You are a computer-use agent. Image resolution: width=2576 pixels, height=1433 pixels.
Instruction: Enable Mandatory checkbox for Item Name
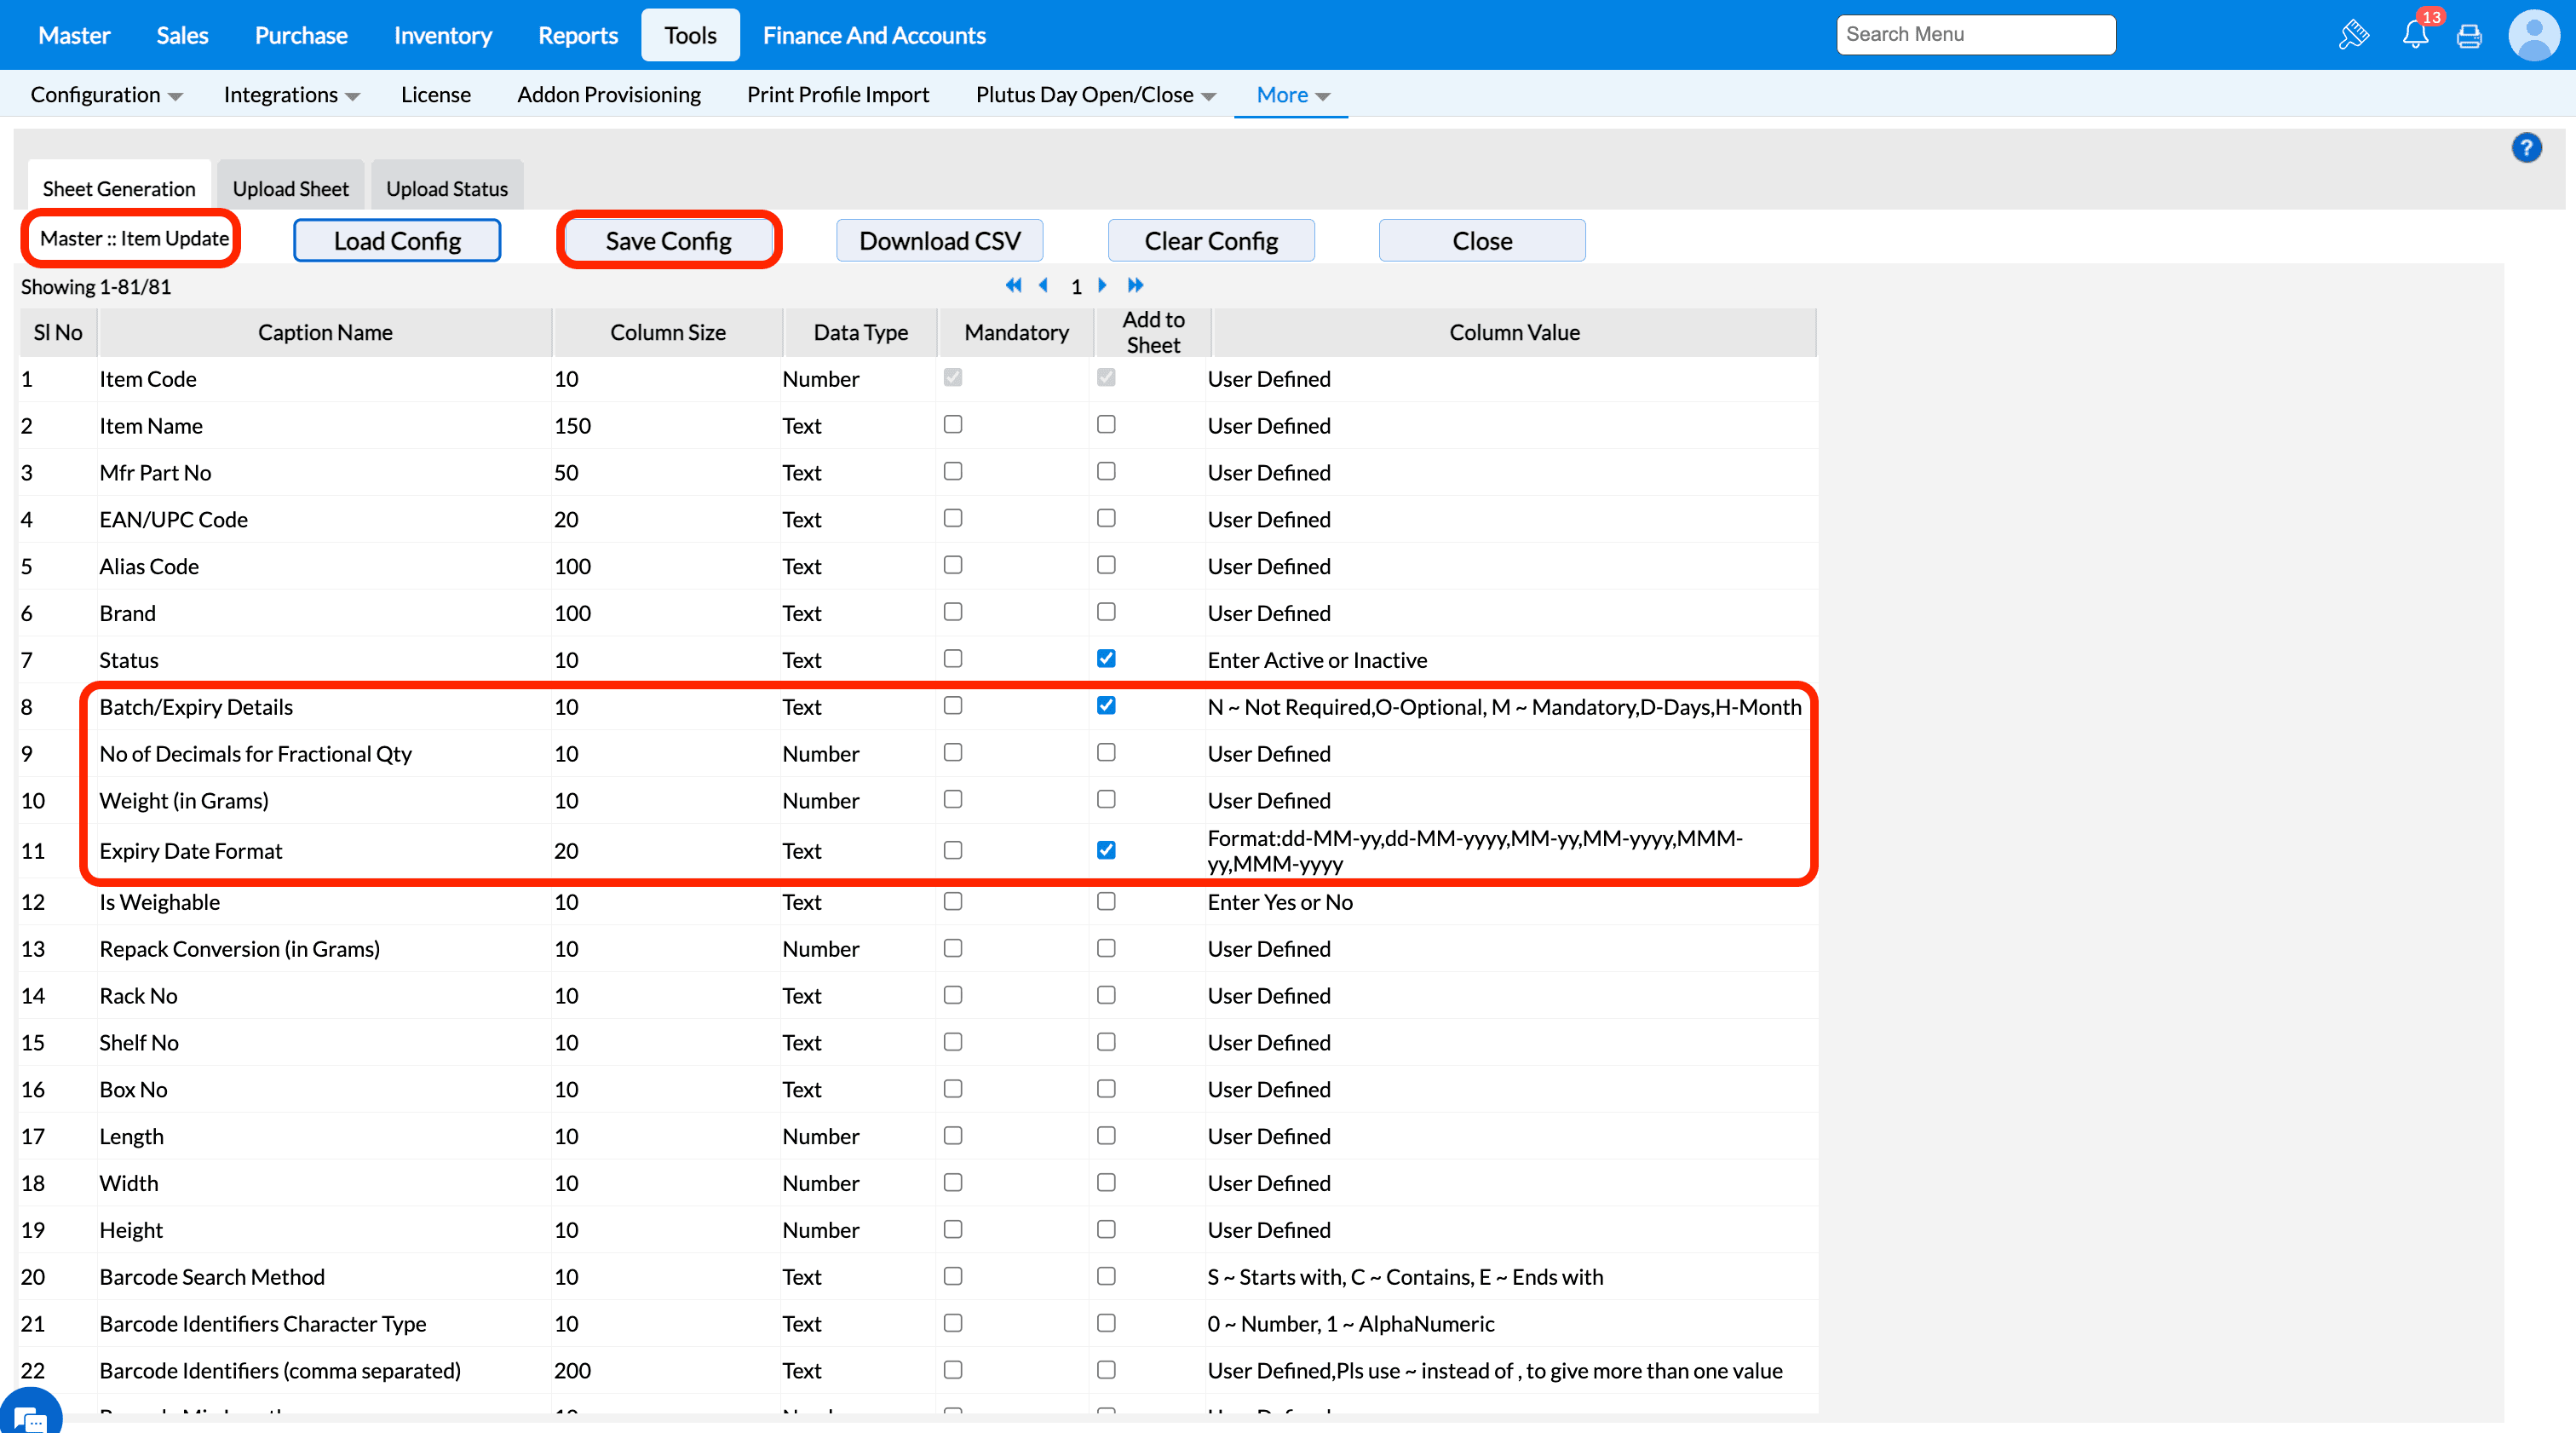click(952, 425)
